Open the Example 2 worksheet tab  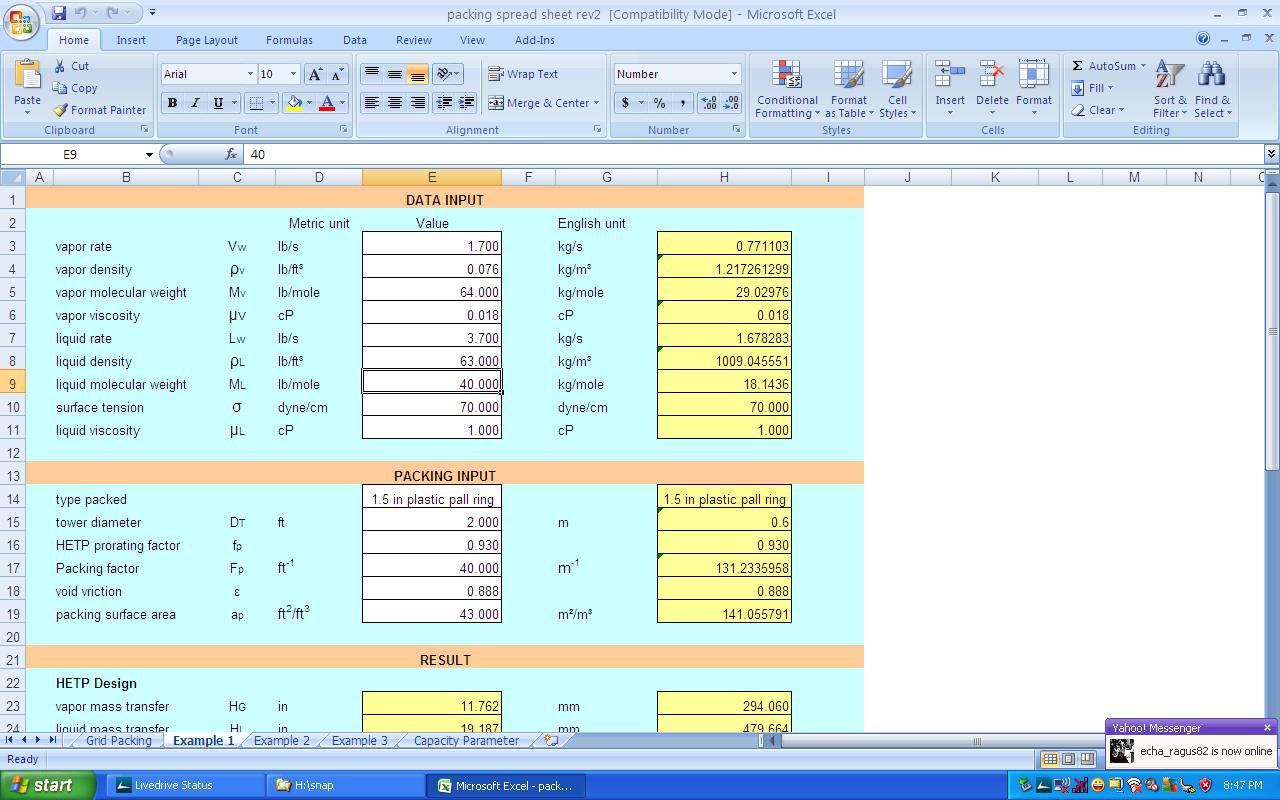[283, 741]
